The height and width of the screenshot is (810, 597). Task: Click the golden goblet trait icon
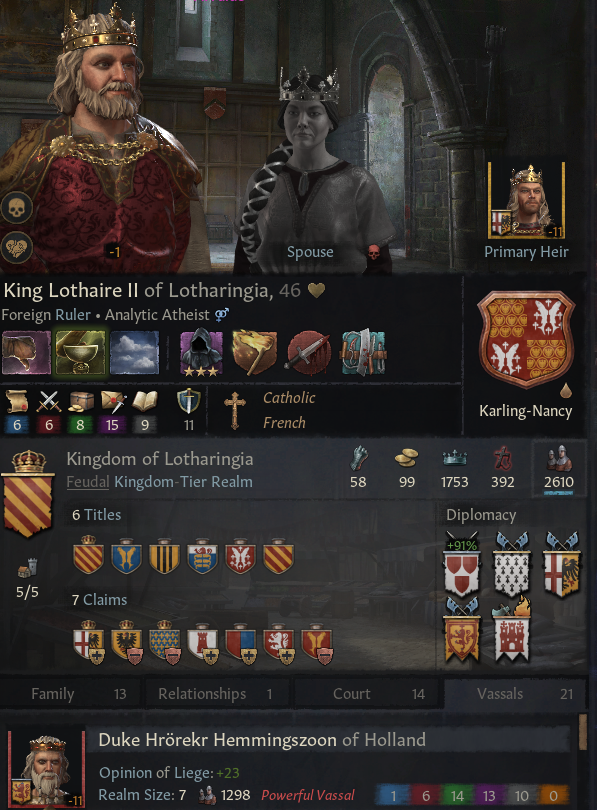point(80,352)
